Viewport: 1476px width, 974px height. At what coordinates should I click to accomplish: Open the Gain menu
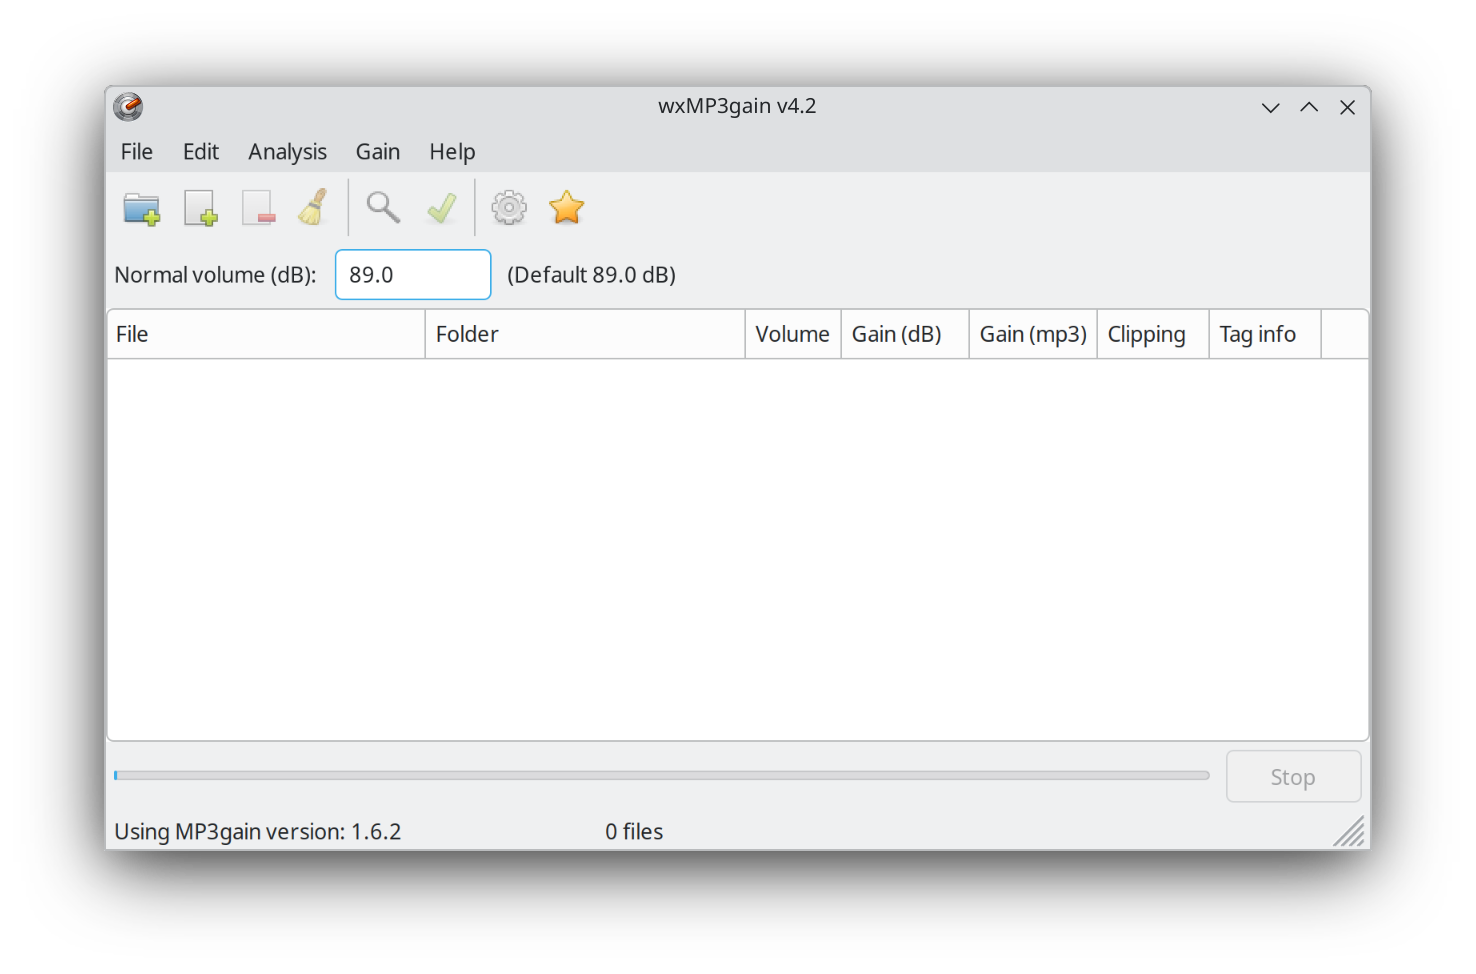(377, 152)
